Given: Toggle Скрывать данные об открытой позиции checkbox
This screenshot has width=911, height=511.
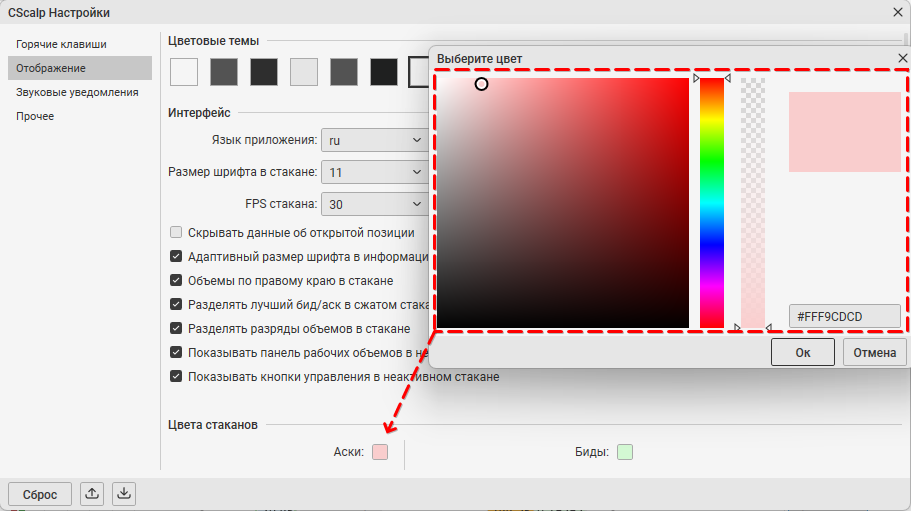Looking at the screenshot, I should pos(175,232).
